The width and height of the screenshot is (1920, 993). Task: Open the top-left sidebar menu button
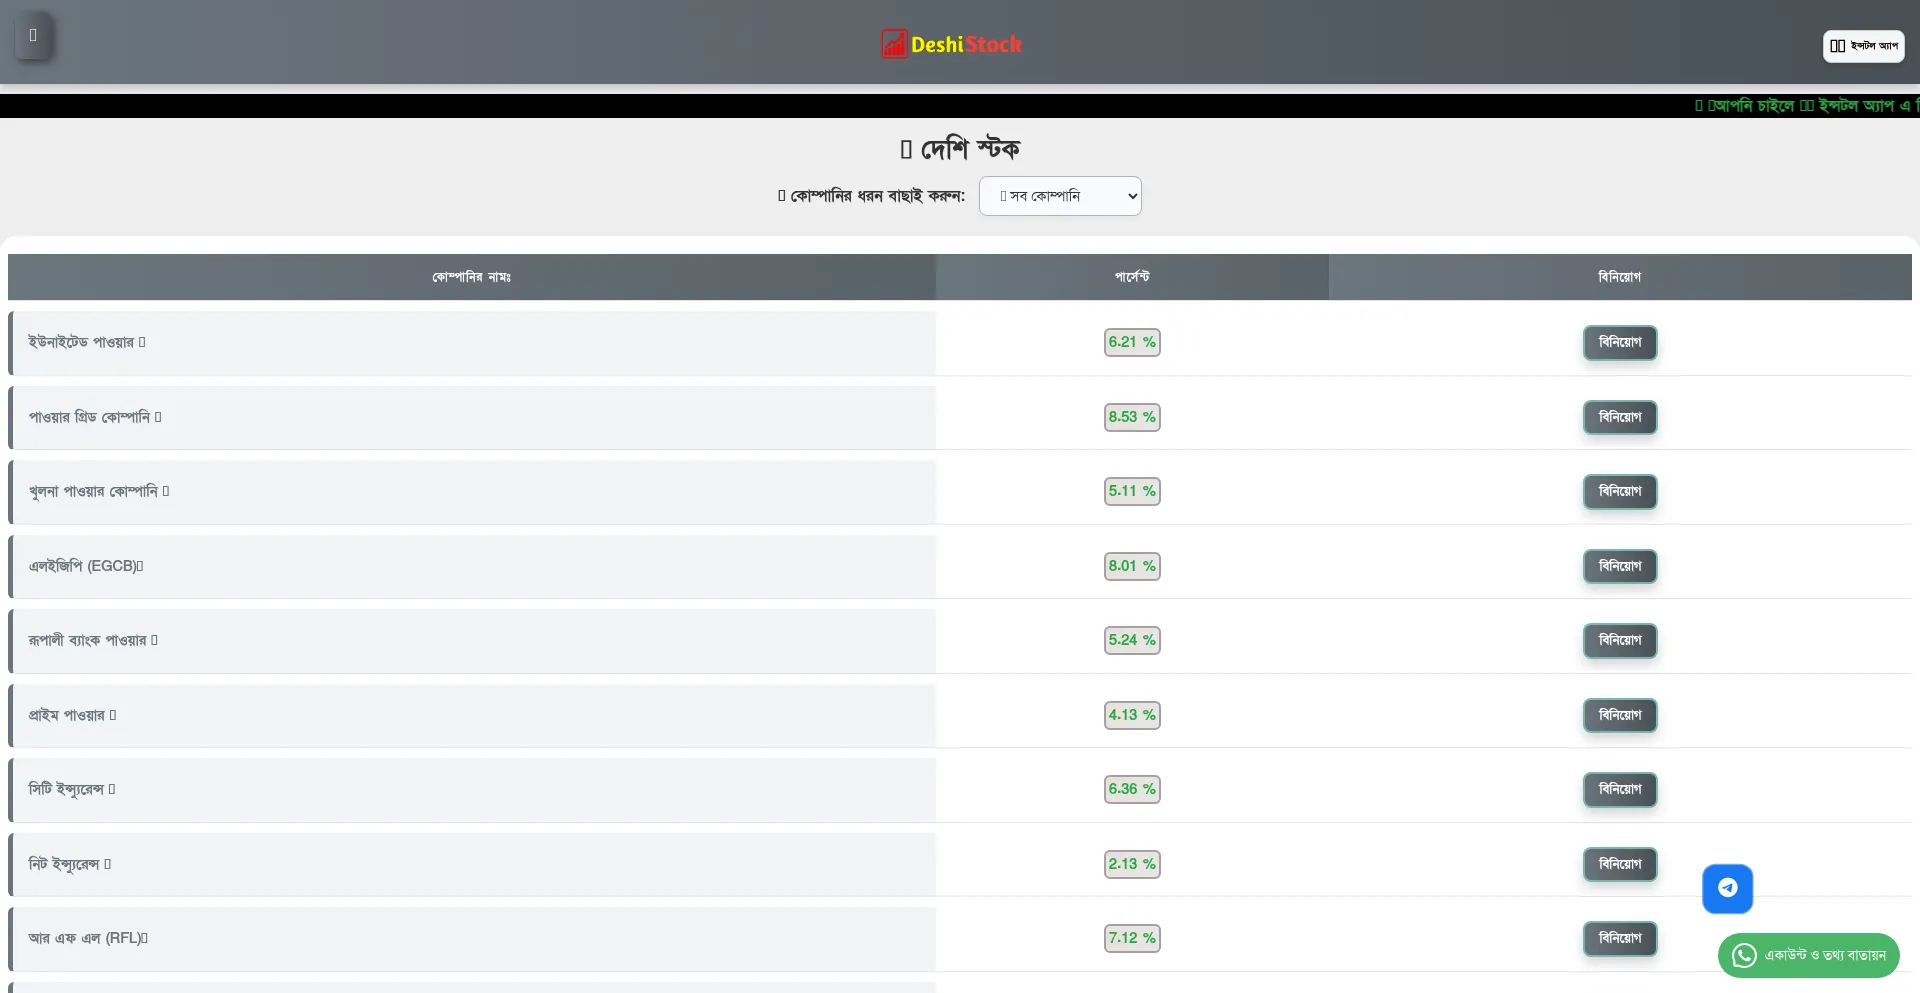pyautogui.click(x=33, y=36)
